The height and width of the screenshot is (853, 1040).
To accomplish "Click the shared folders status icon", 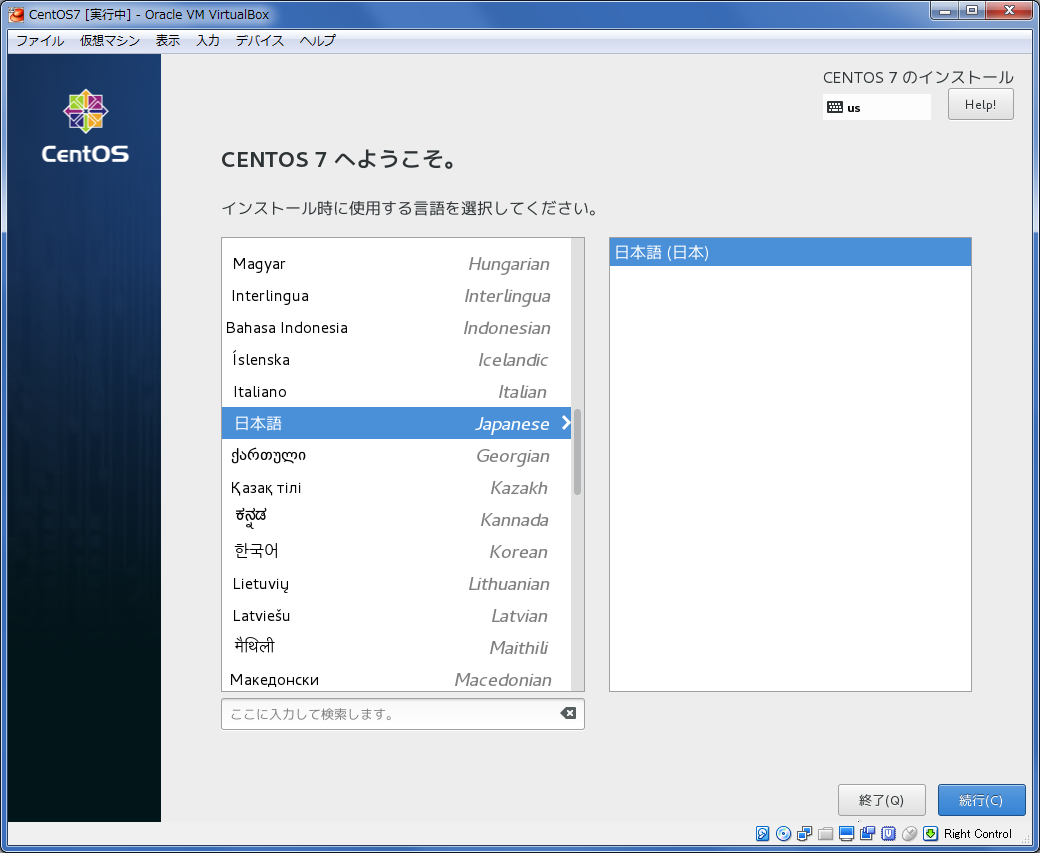I will [x=825, y=833].
